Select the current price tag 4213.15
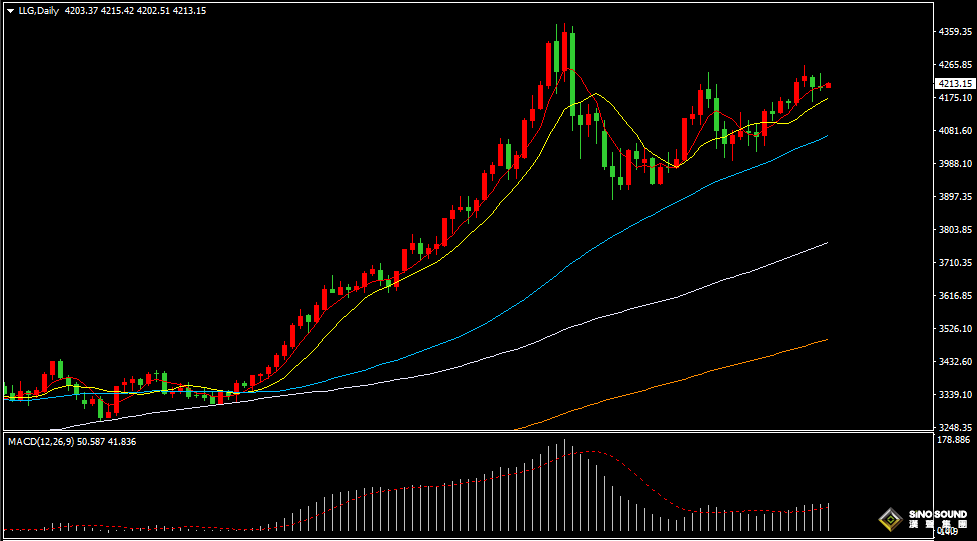Screen dimensions: 977x541 (x=954, y=84)
